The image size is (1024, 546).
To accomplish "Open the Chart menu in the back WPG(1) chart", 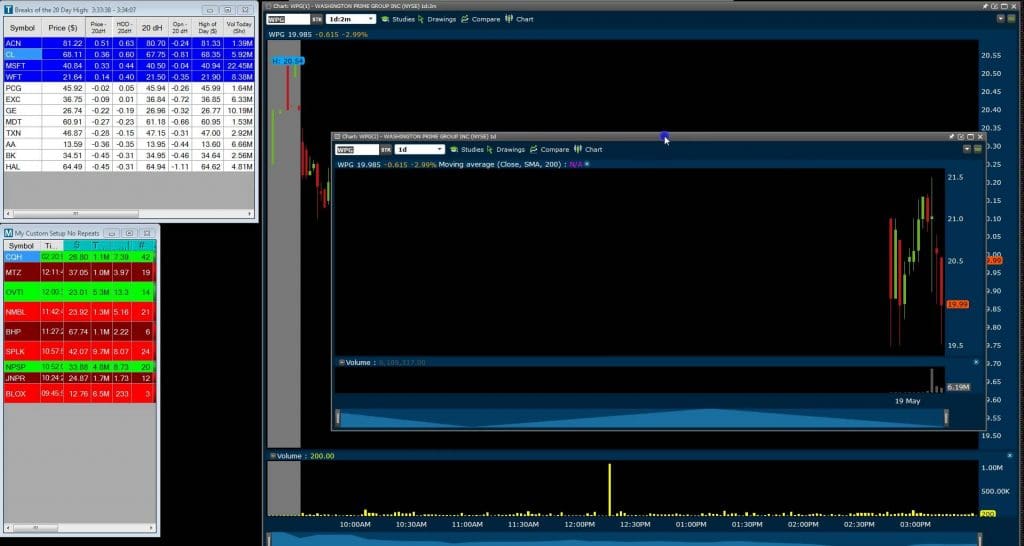I will (x=519, y=19).
